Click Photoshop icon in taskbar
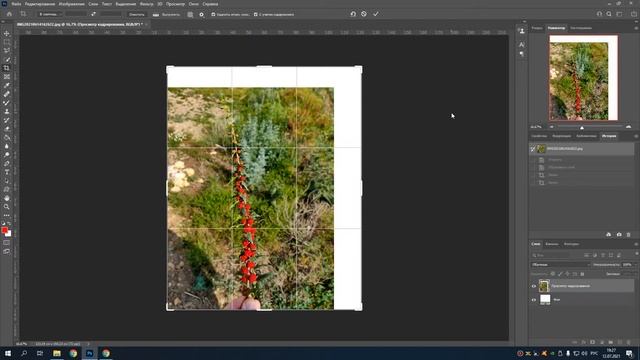This screenshot has width=640, height=360. click(89, 353)
